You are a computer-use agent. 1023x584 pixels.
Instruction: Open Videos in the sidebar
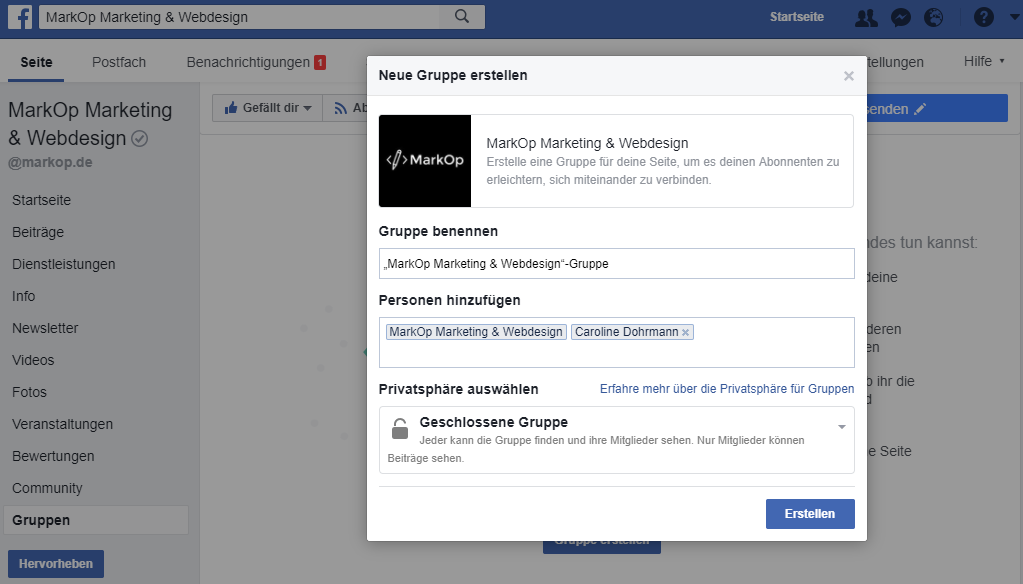33,360
